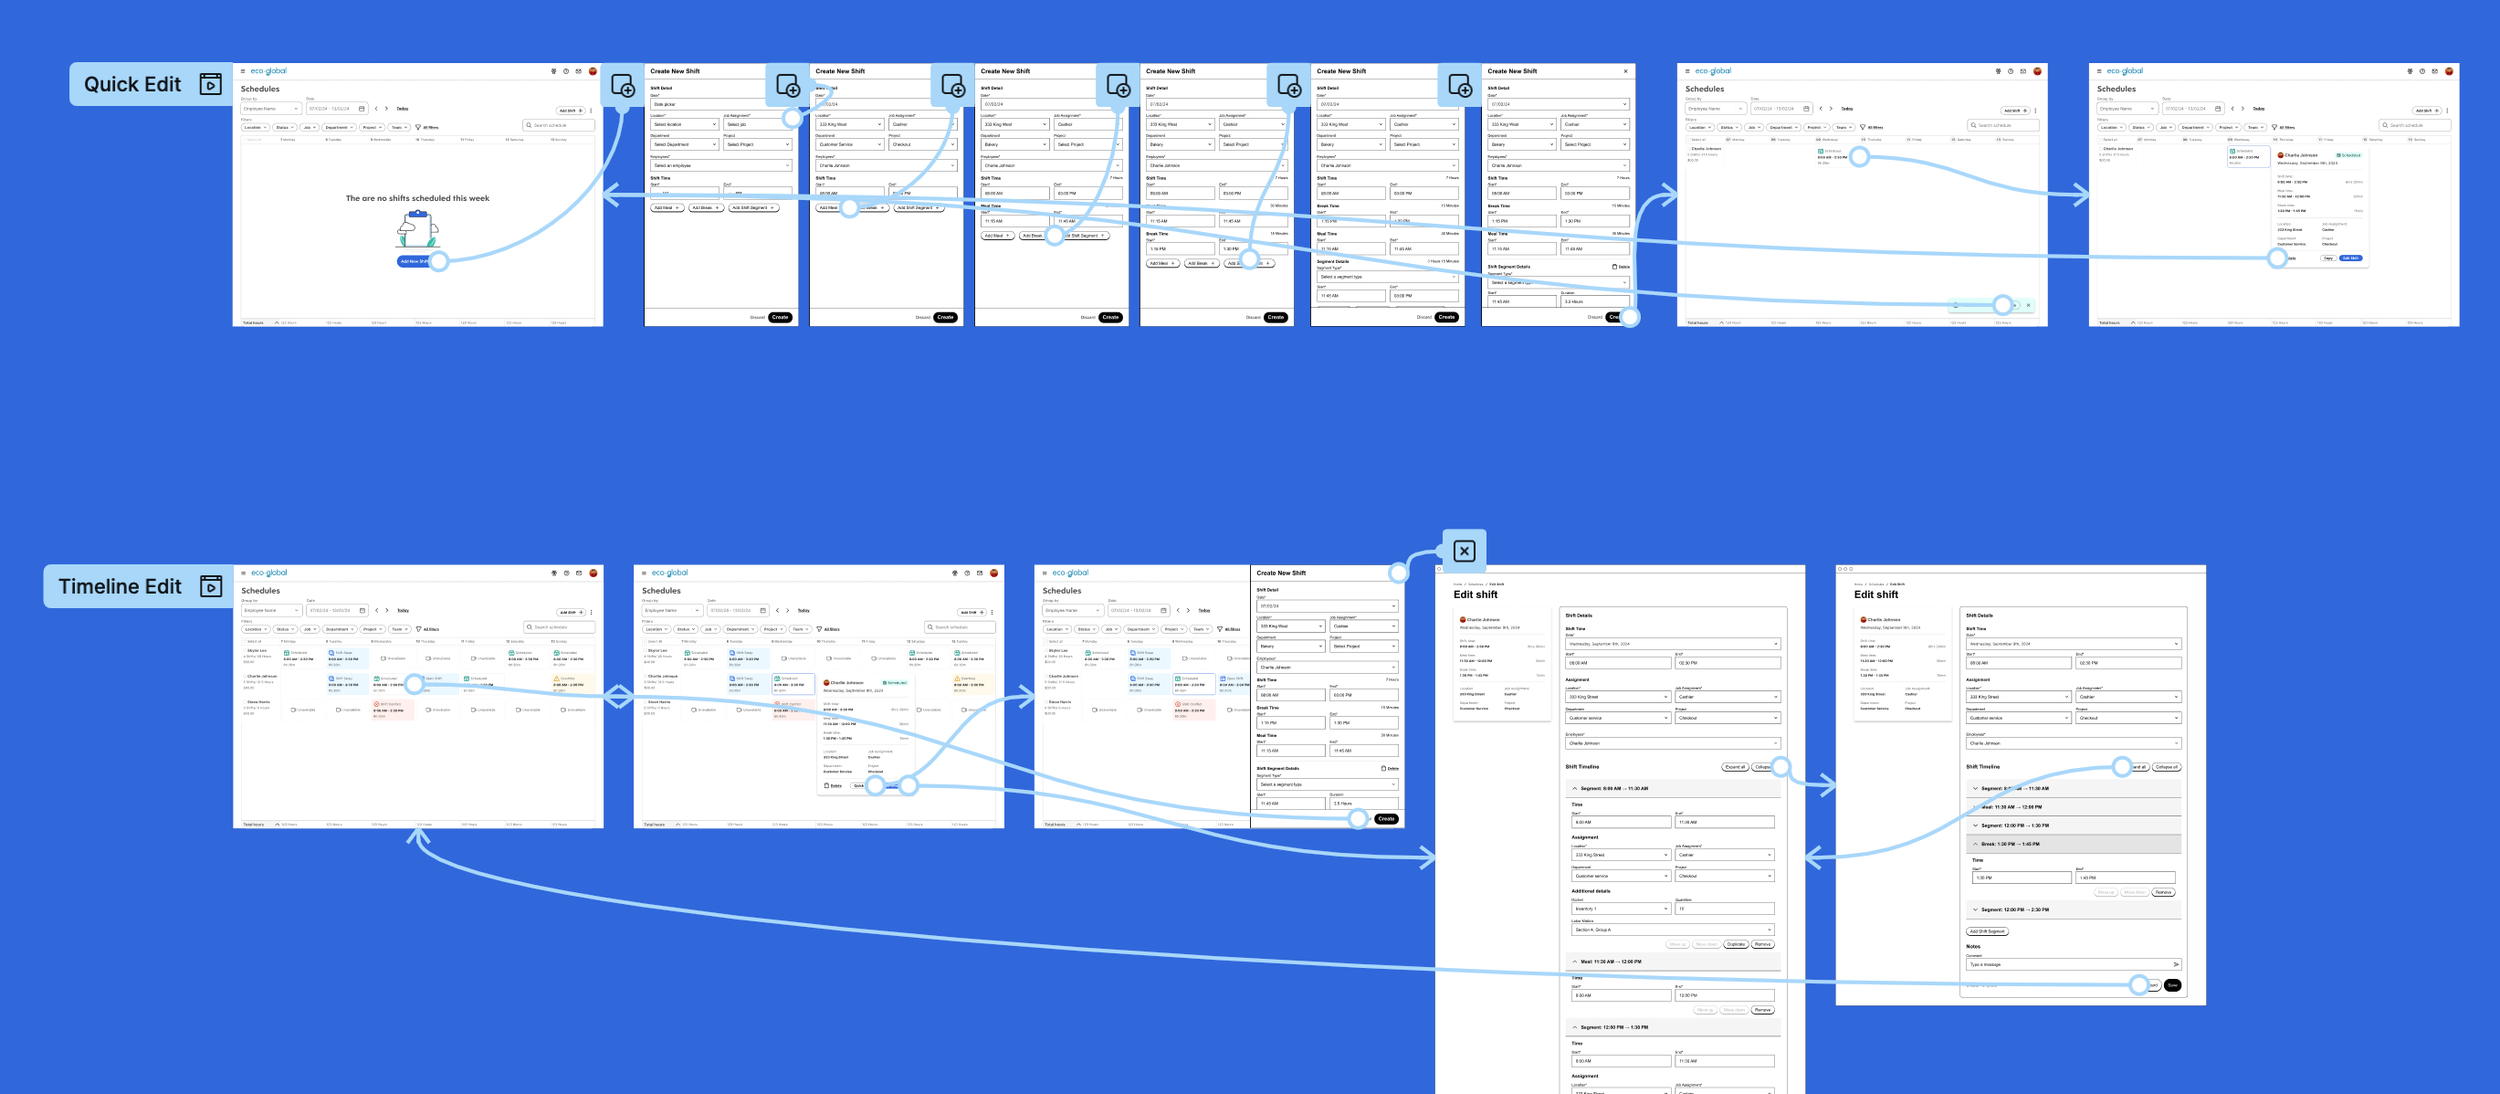Click the user avatar in first Quick Edit frame
Viewport: 2500px width, 1094px height.
tap(593, 71)
